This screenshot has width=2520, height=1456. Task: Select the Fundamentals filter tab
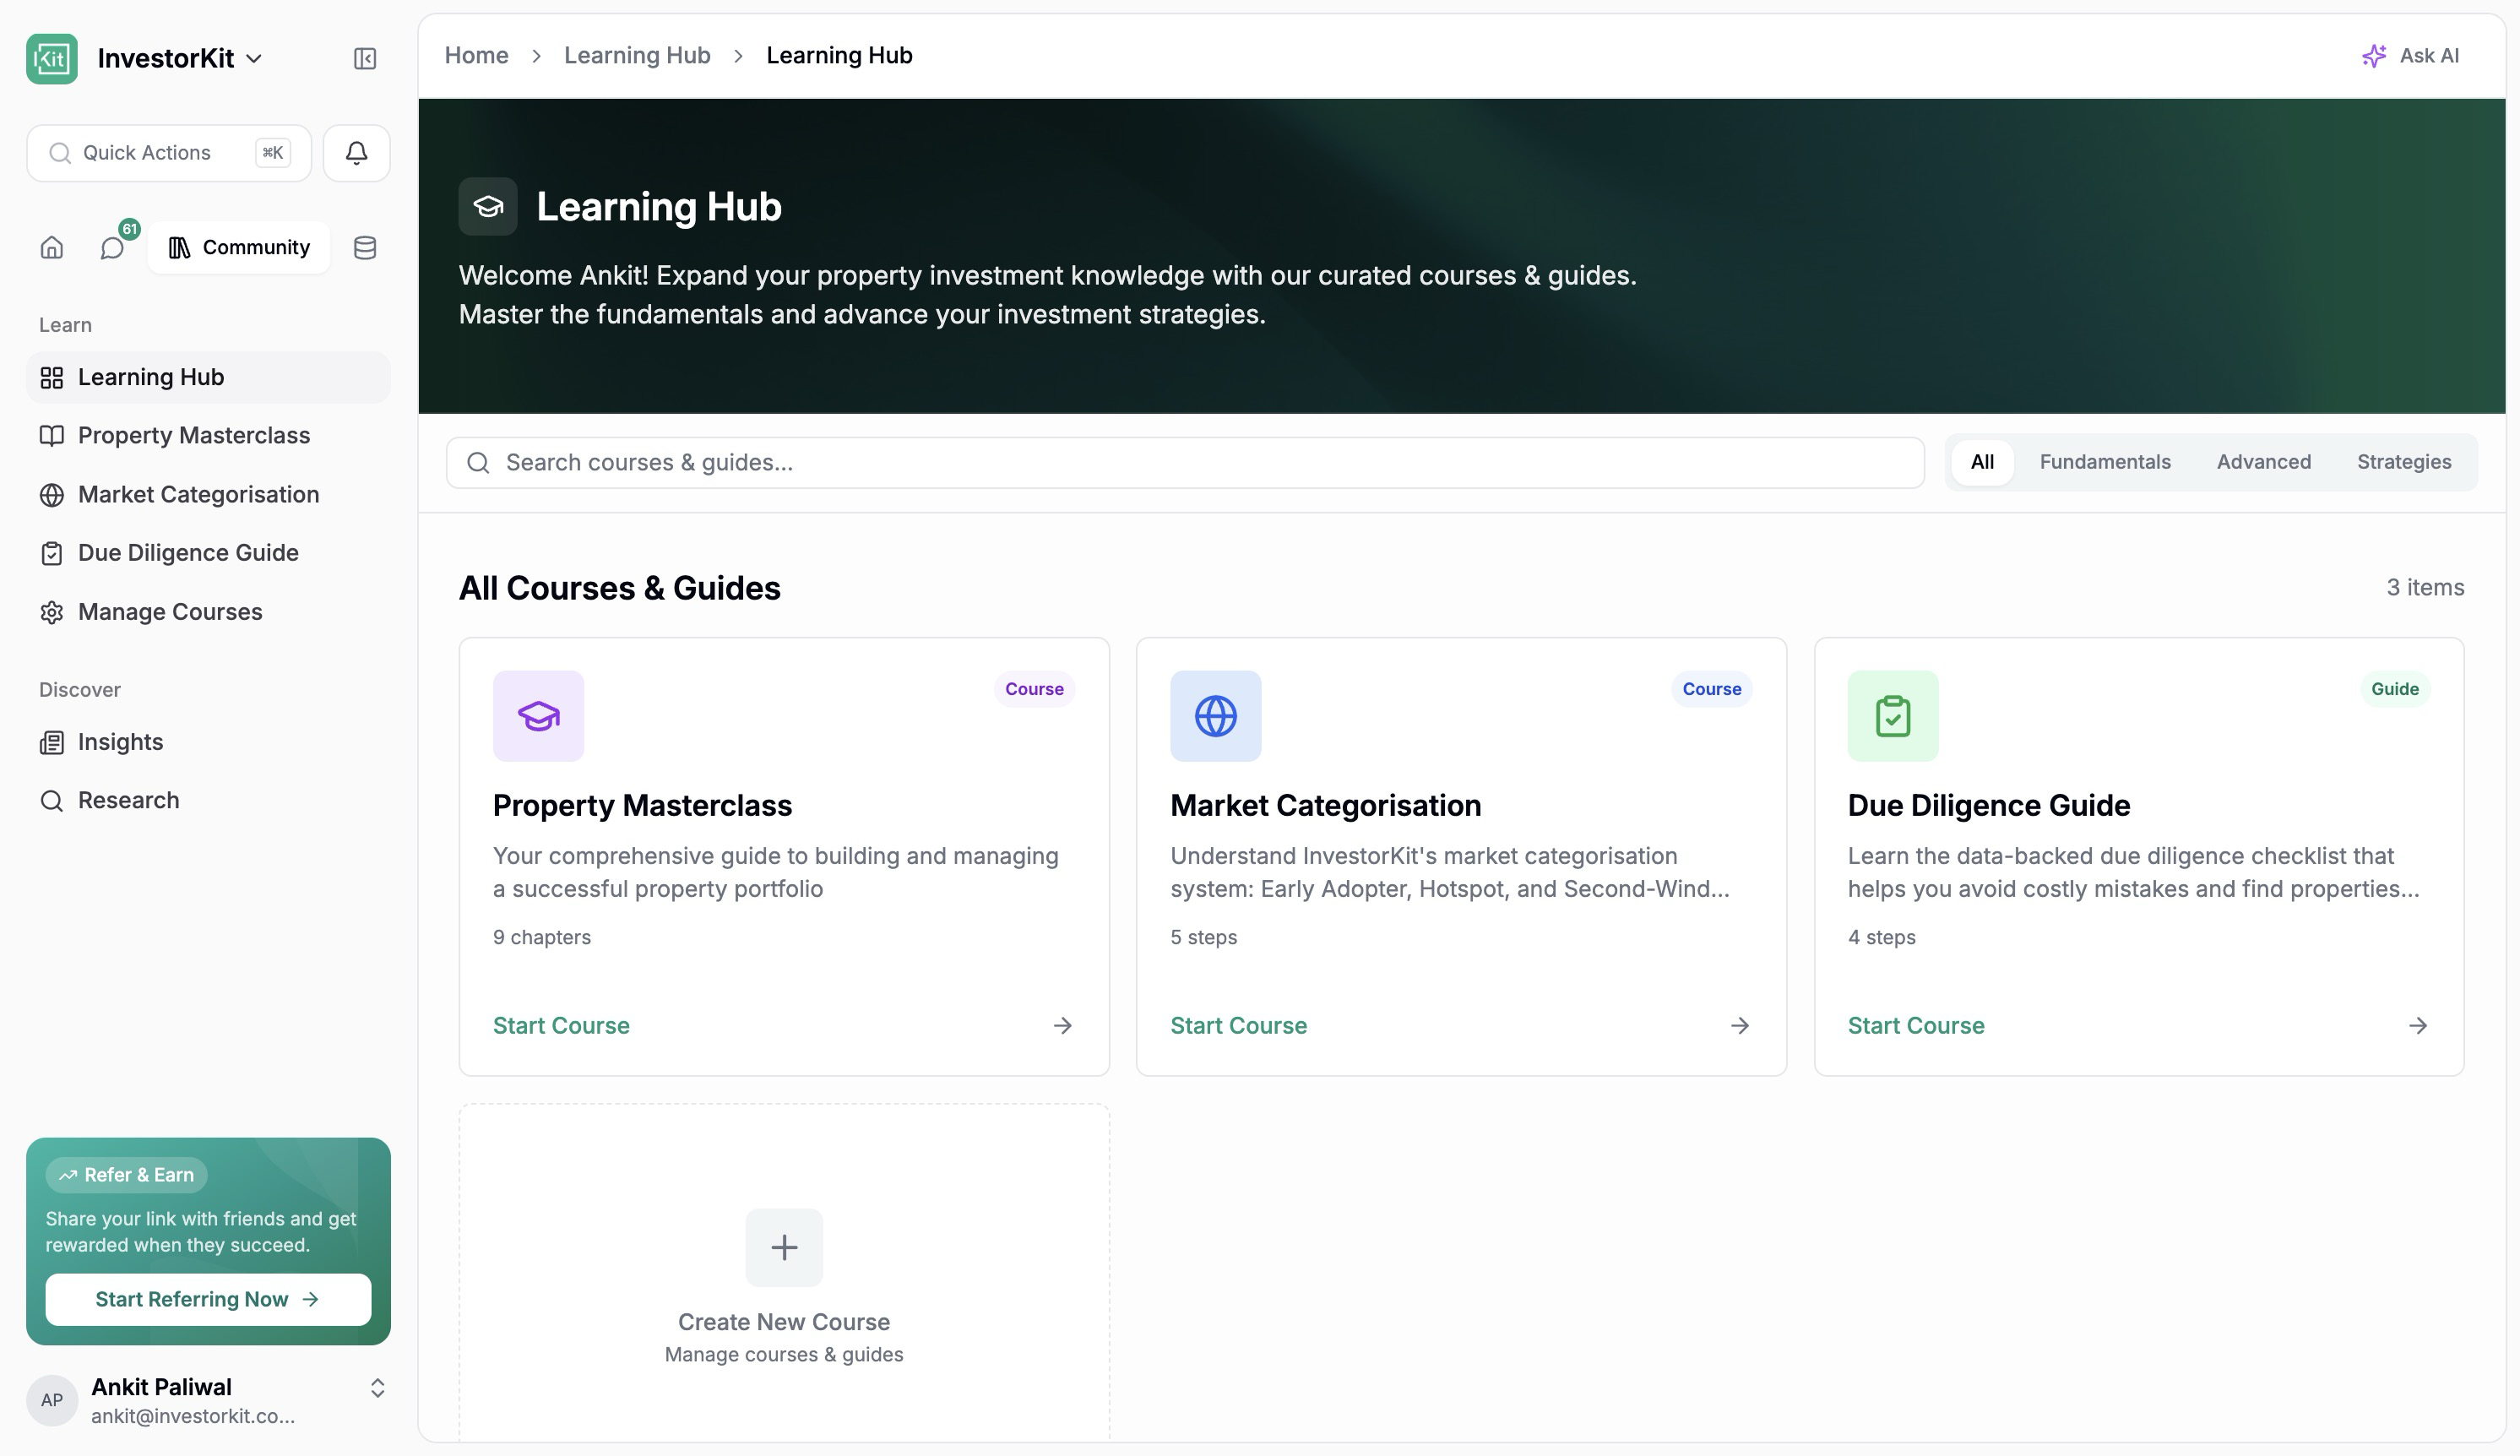[x=2104, y=462]
